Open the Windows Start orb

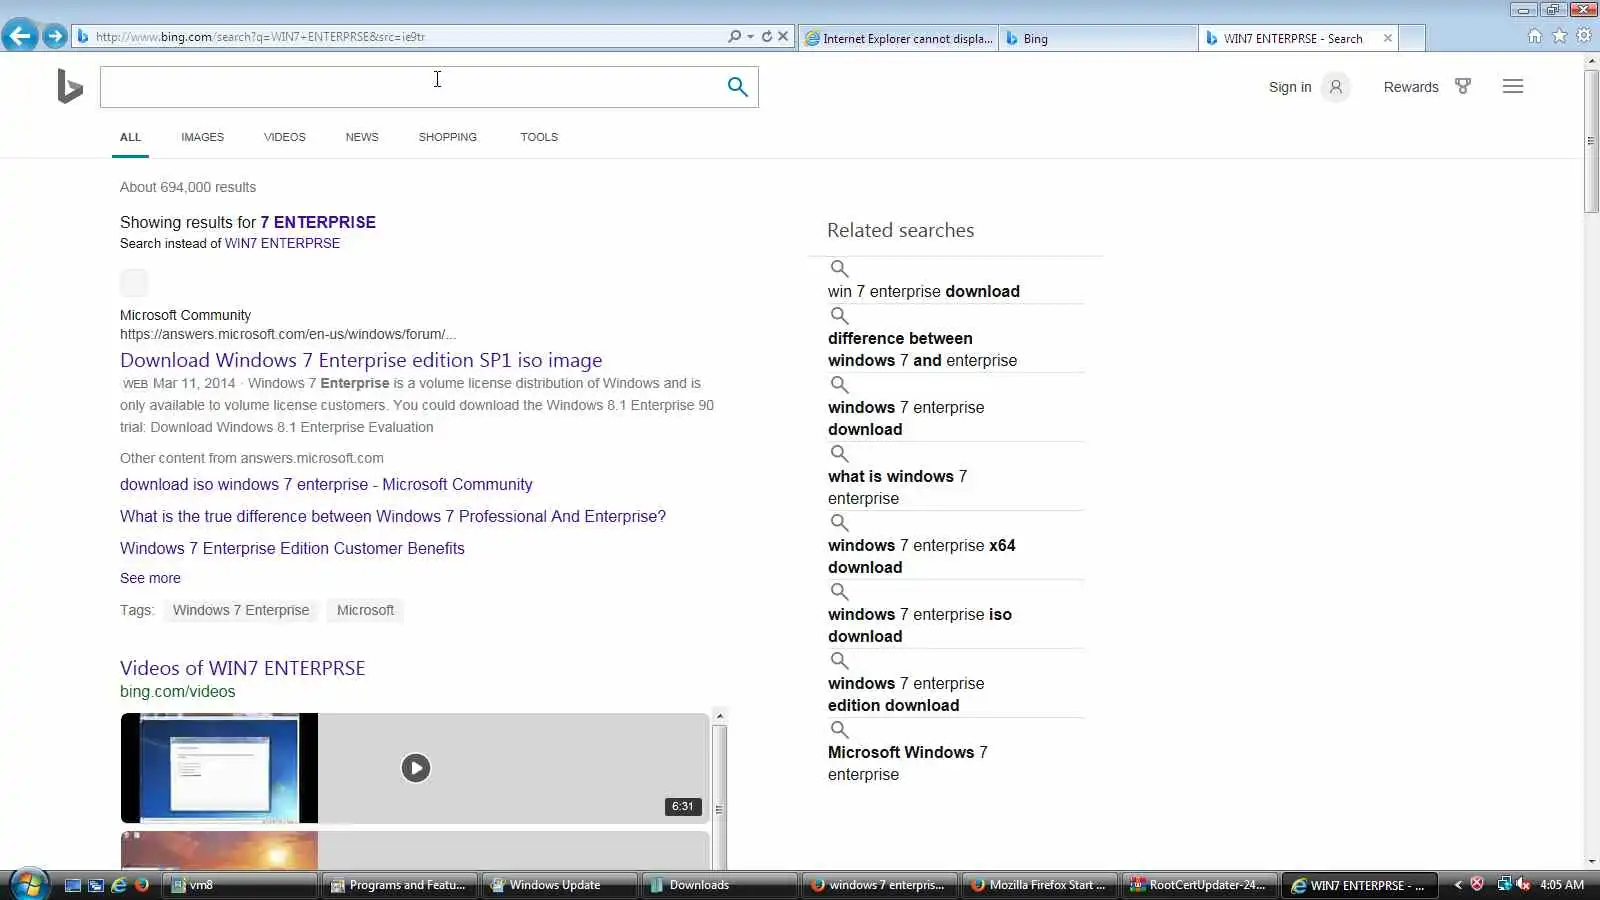click(28, 884)
